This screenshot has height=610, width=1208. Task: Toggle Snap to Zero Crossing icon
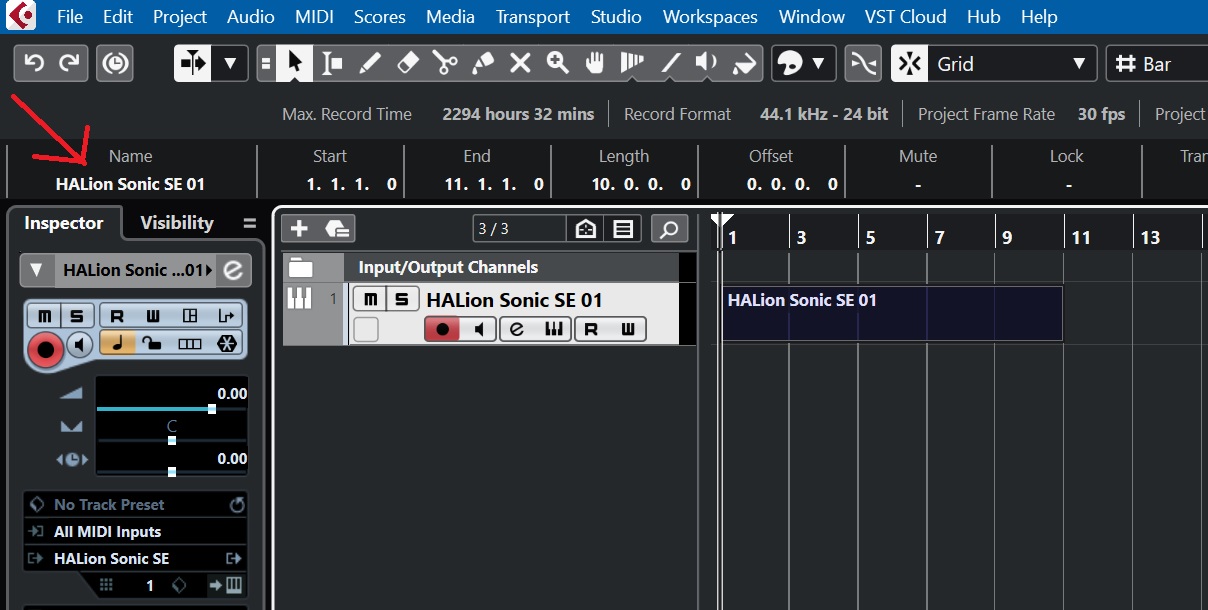click(862, 64)
